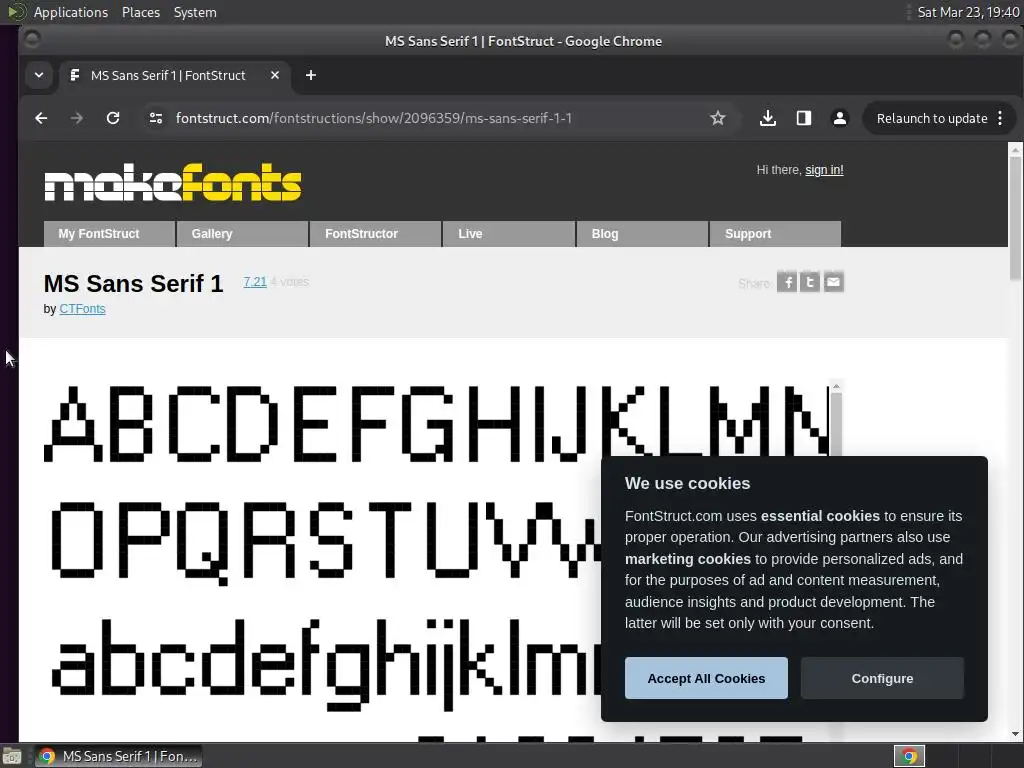This screenshot has width=1024, height=768.
Task: Share font via email icon
Action: (833, 282)
